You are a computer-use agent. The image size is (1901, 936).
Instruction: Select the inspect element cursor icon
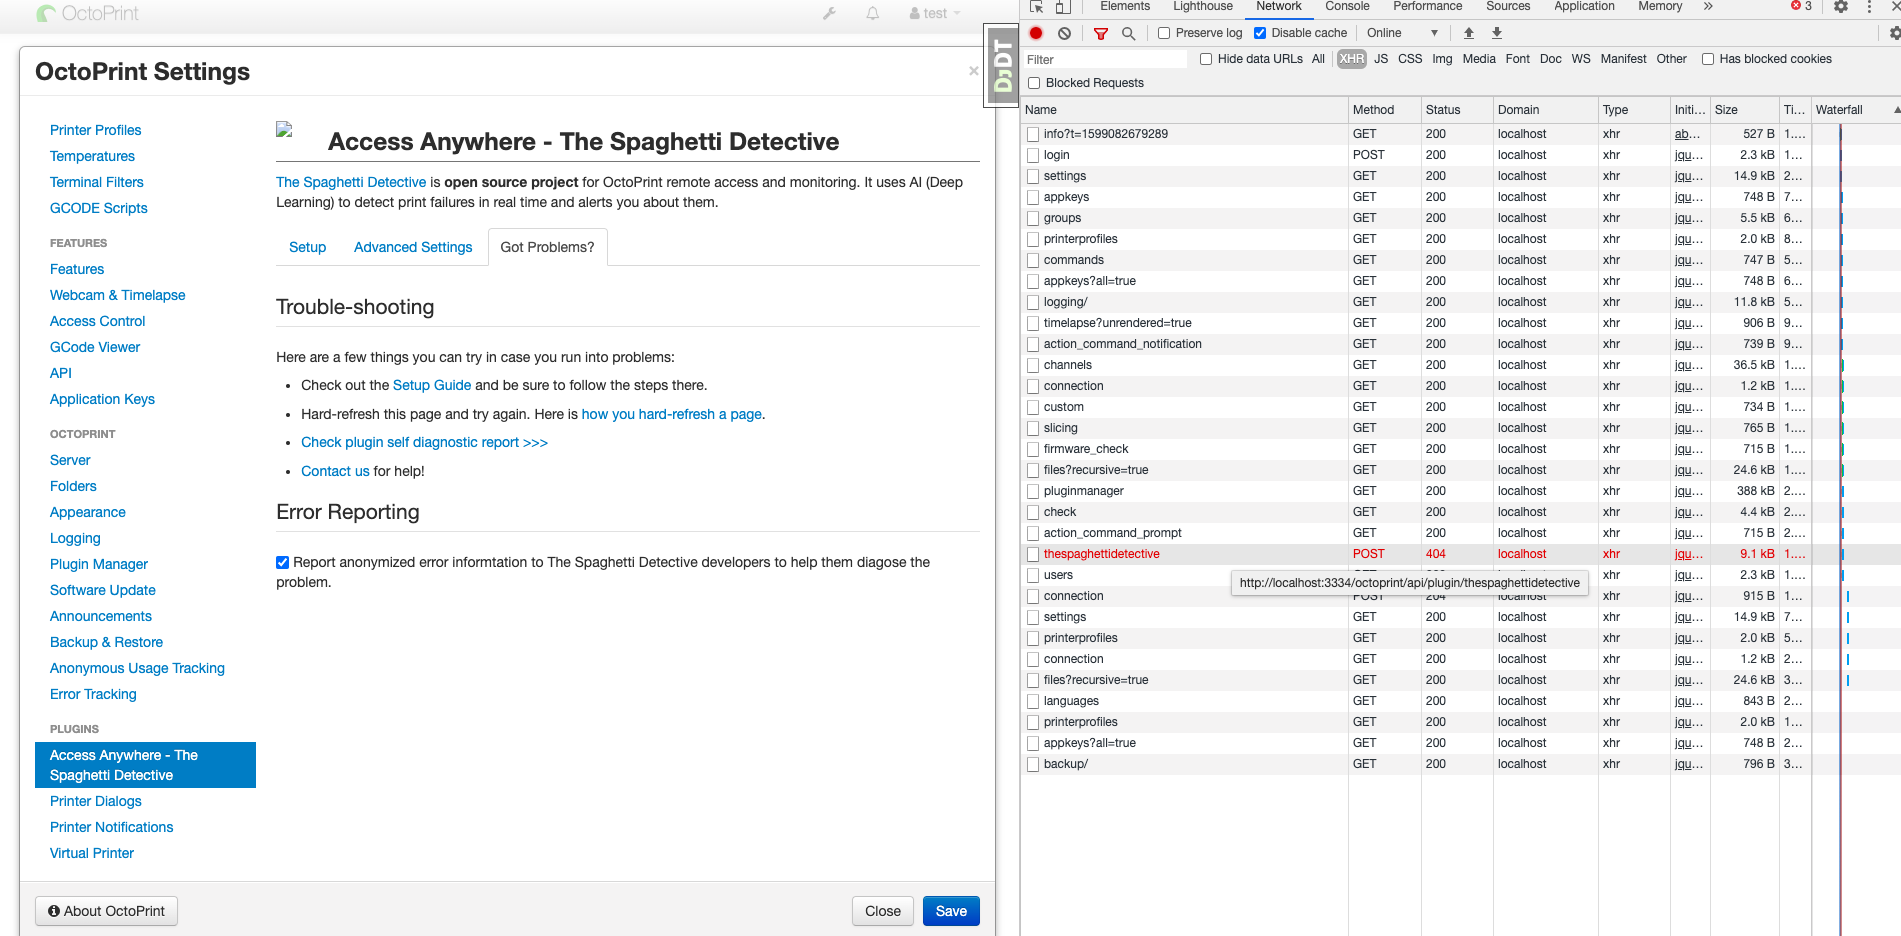coord(1037,6)
